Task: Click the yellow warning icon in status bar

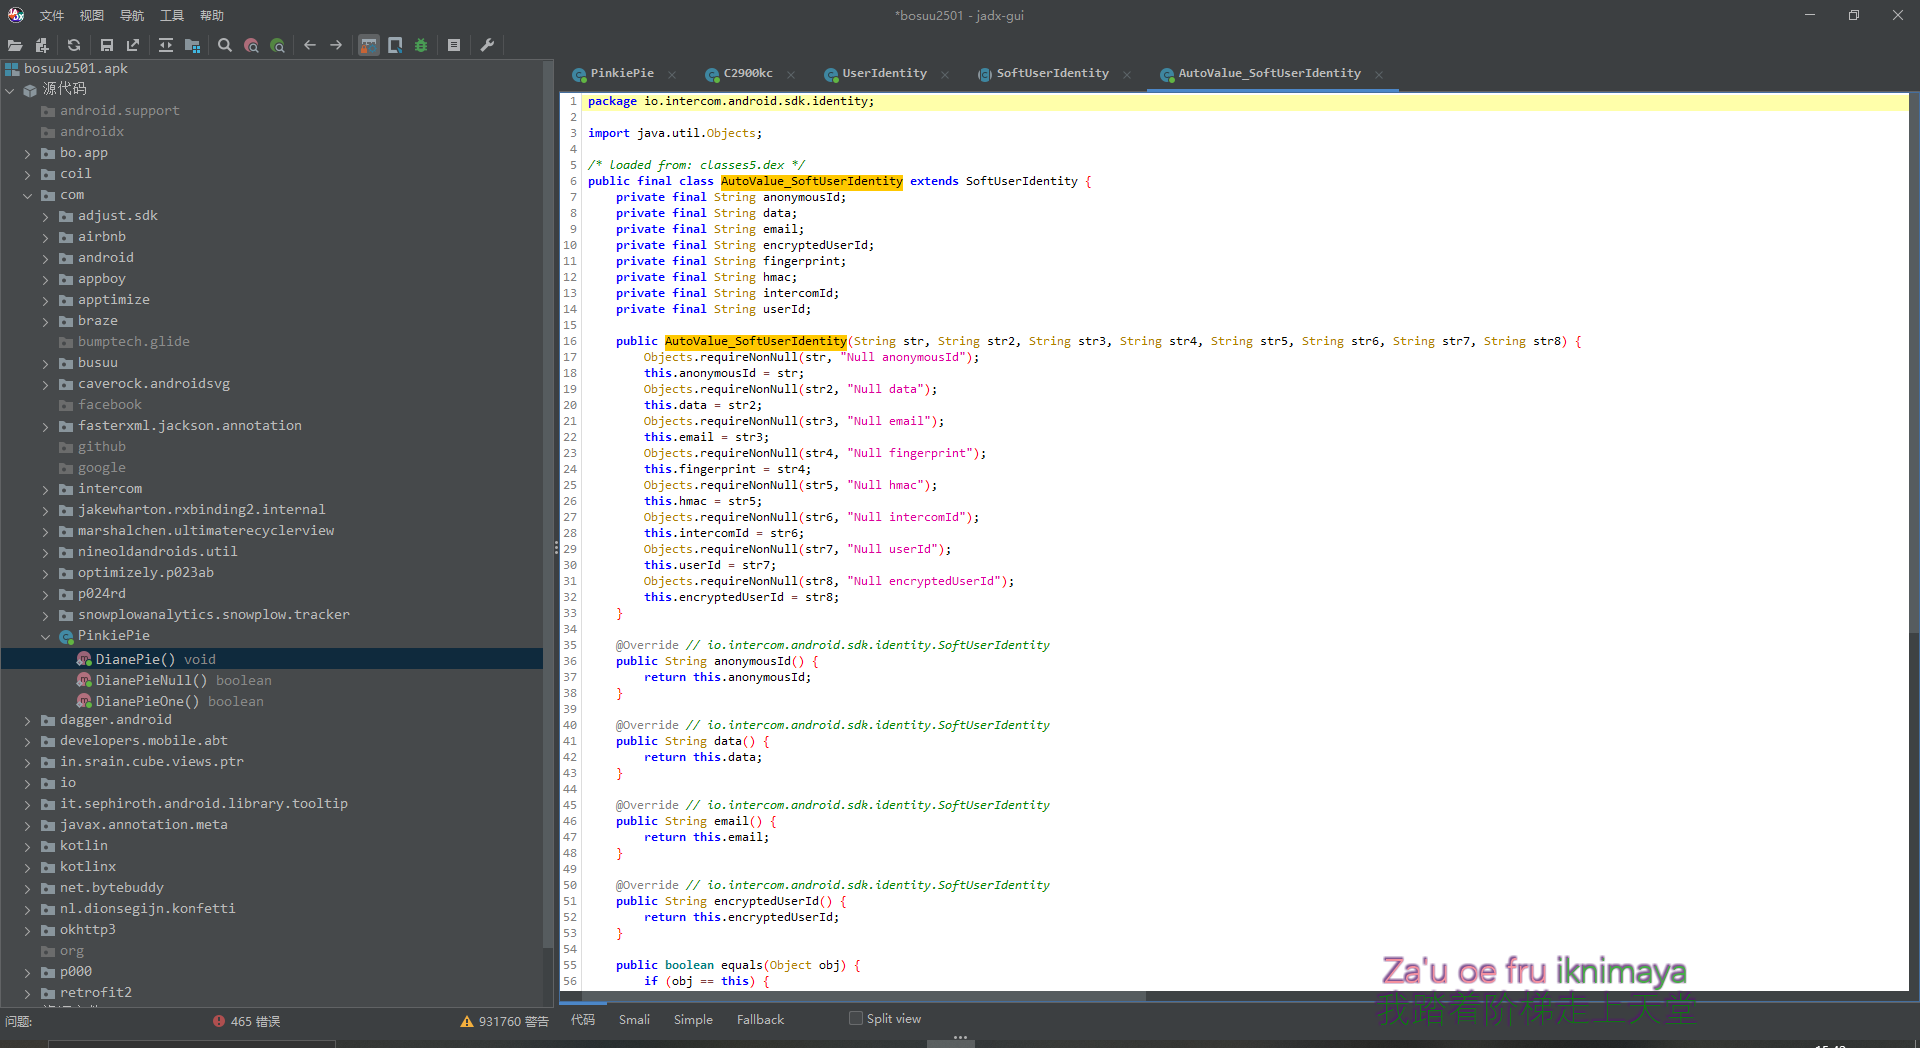Action: [x=466, y=1021]
